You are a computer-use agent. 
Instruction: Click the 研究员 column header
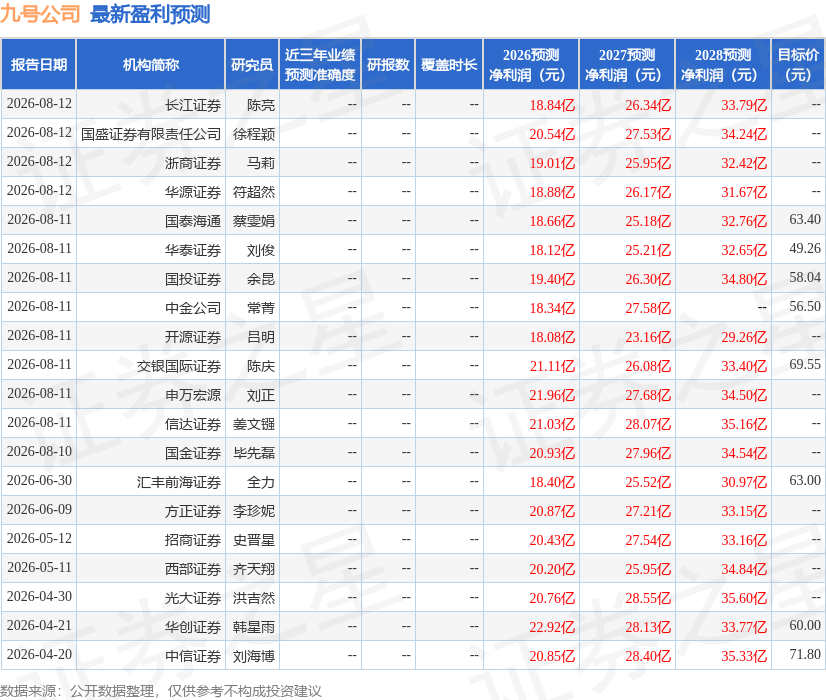pos(252,64)
